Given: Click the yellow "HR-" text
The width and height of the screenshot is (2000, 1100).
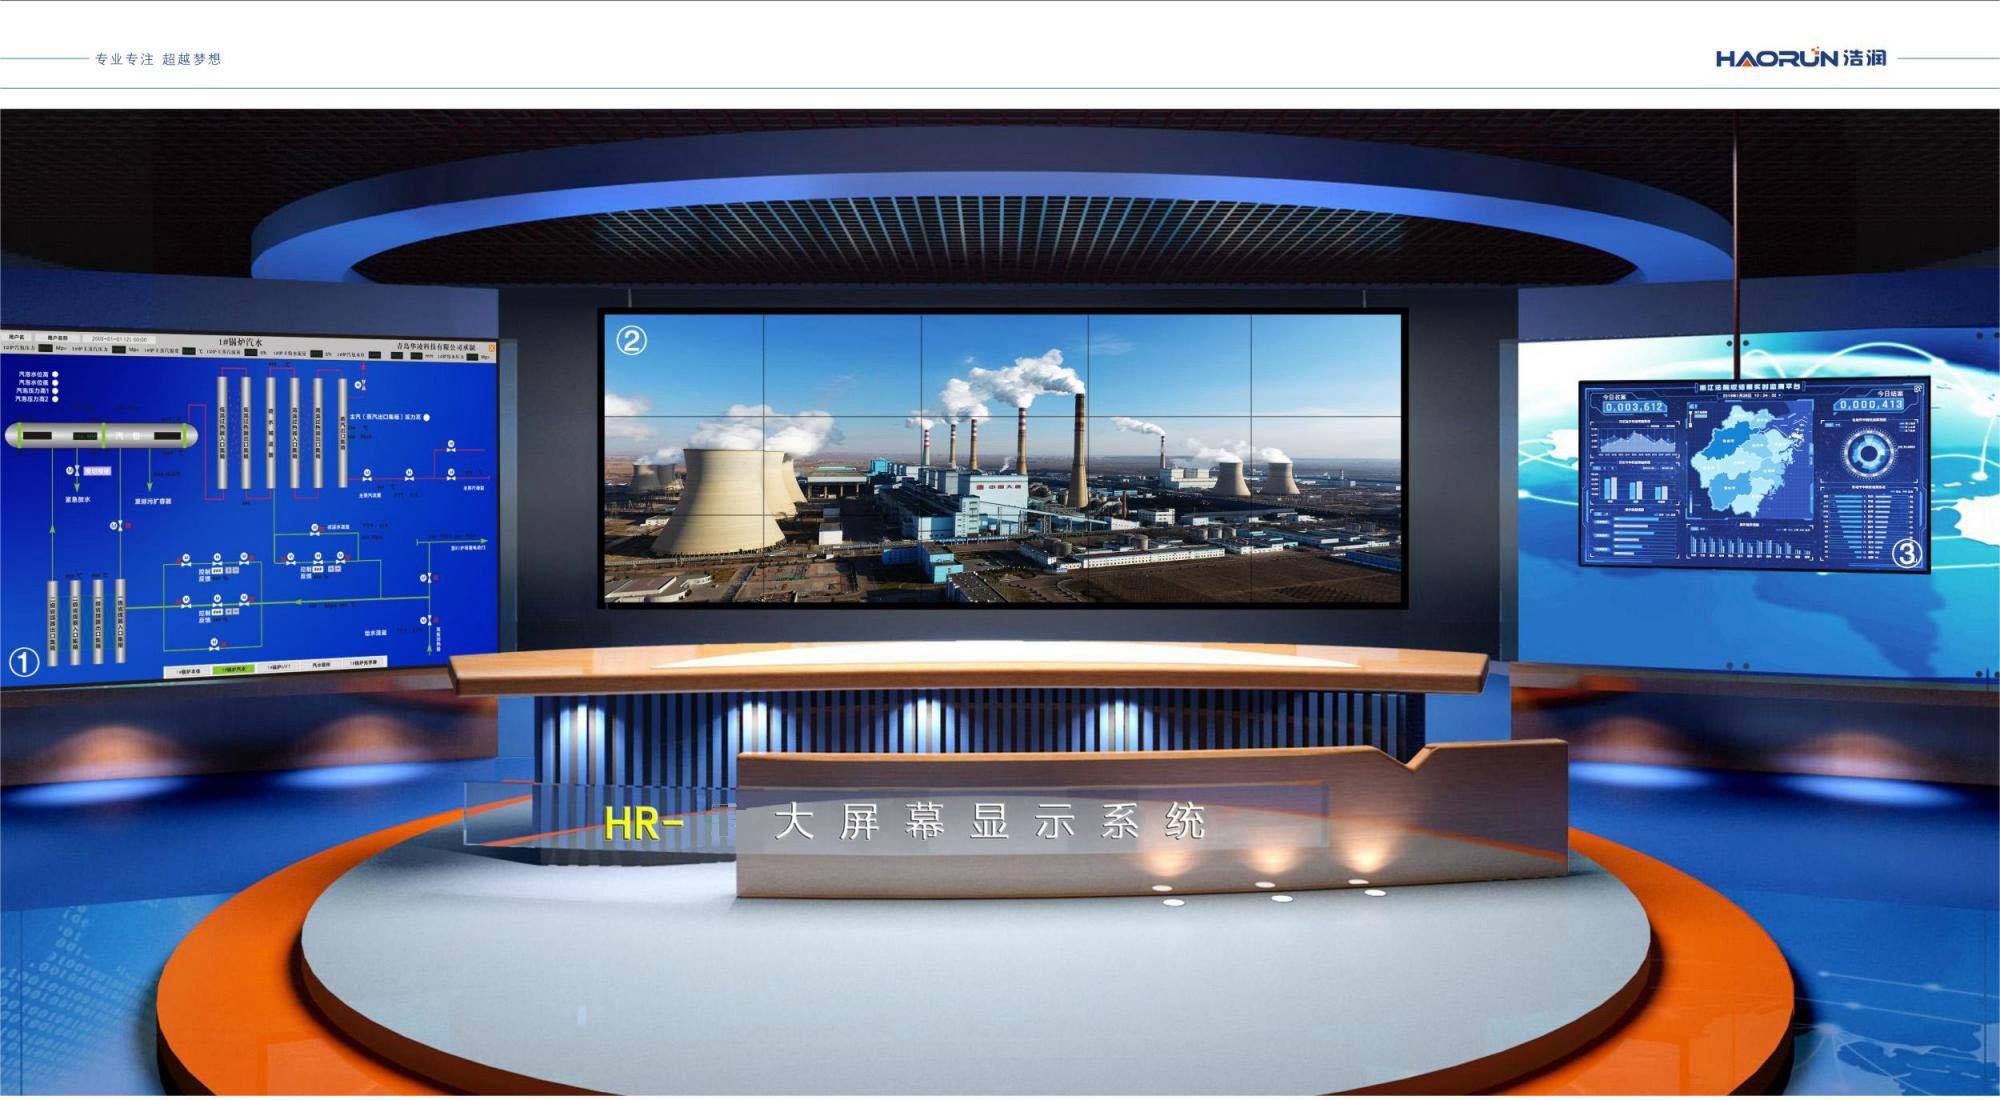Looking at the screenshot, I should coord(644,824).
